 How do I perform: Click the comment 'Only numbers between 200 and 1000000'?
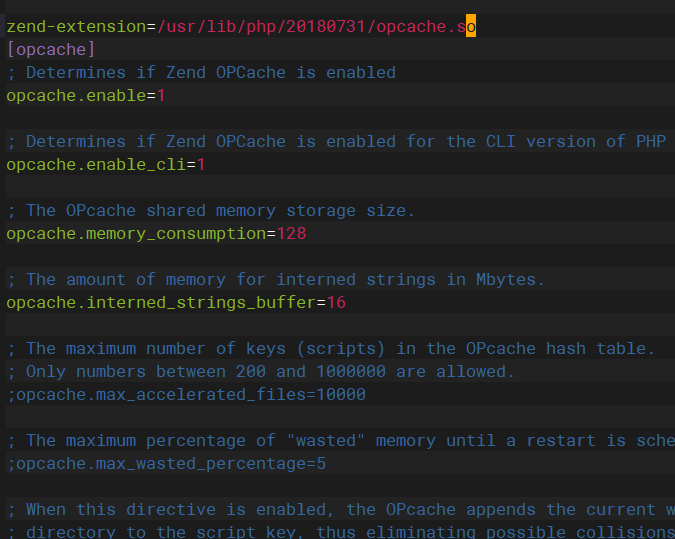[260, 371]
